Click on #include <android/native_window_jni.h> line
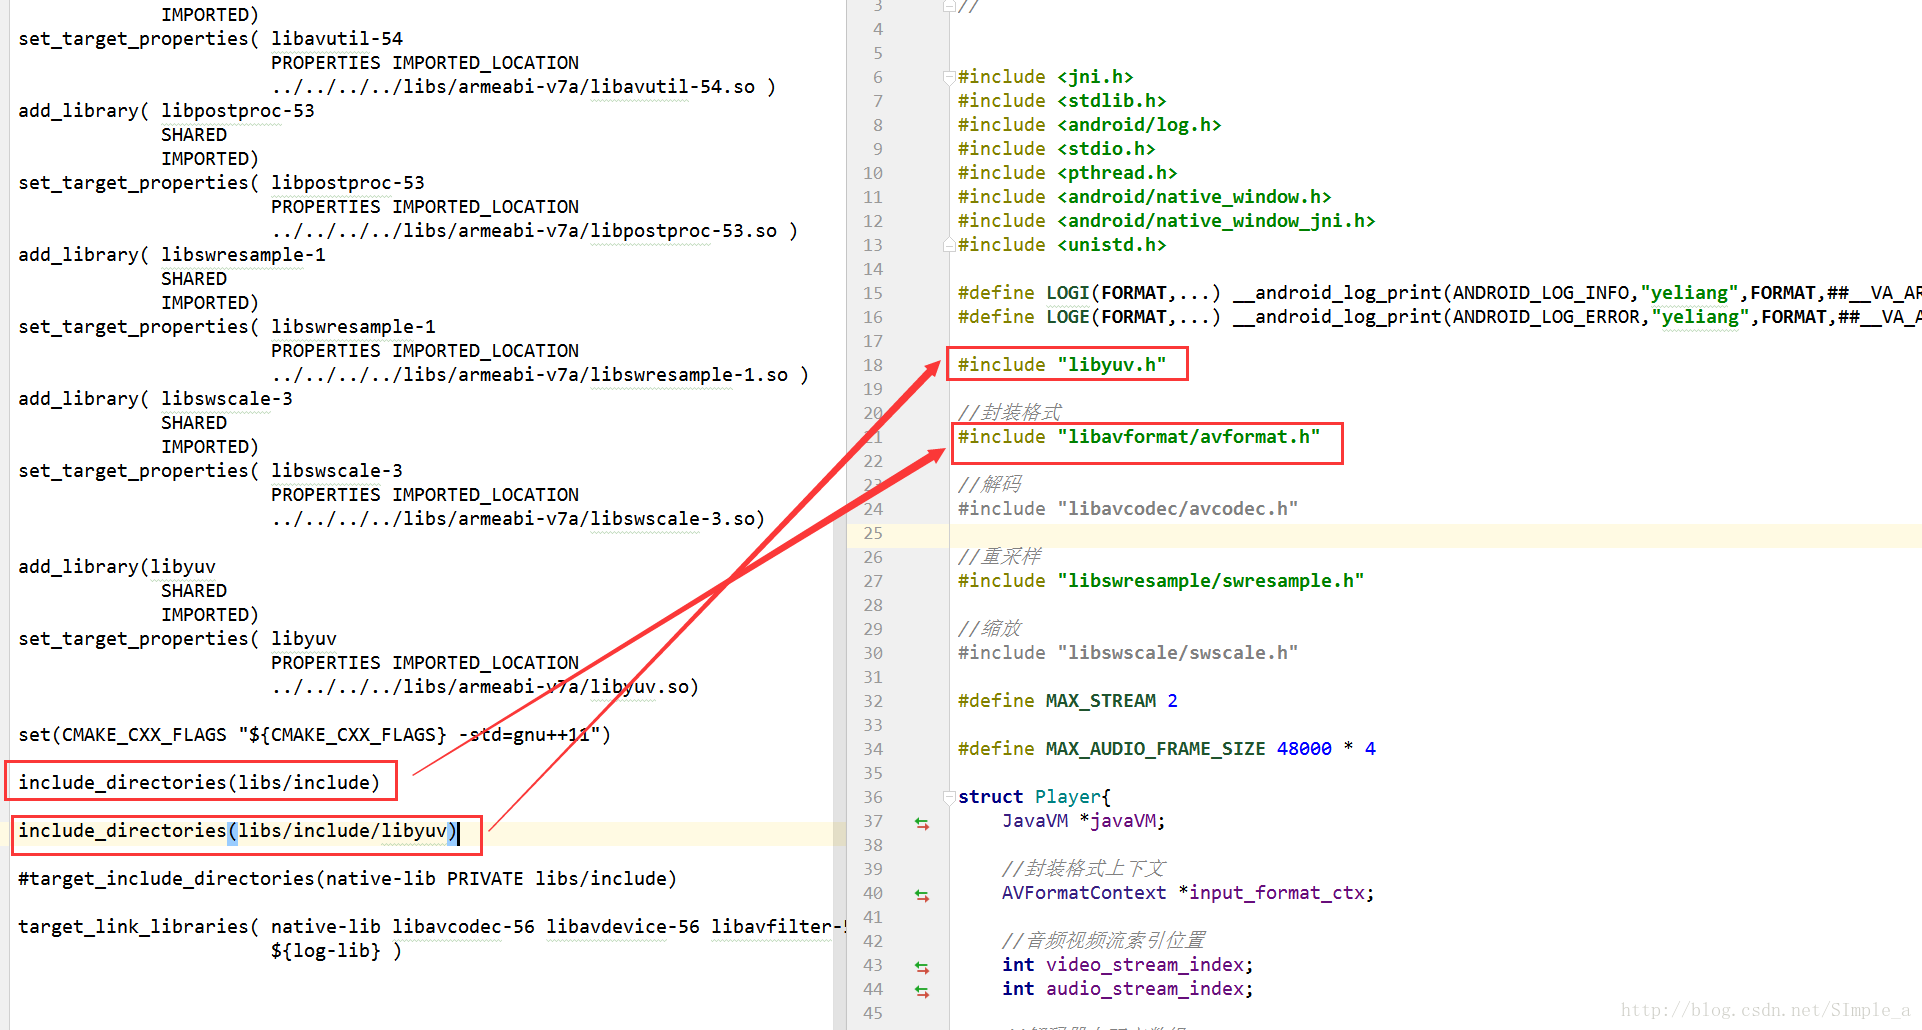The height and width of the screenshot is (1030, 1922). tap(1166, 220)
